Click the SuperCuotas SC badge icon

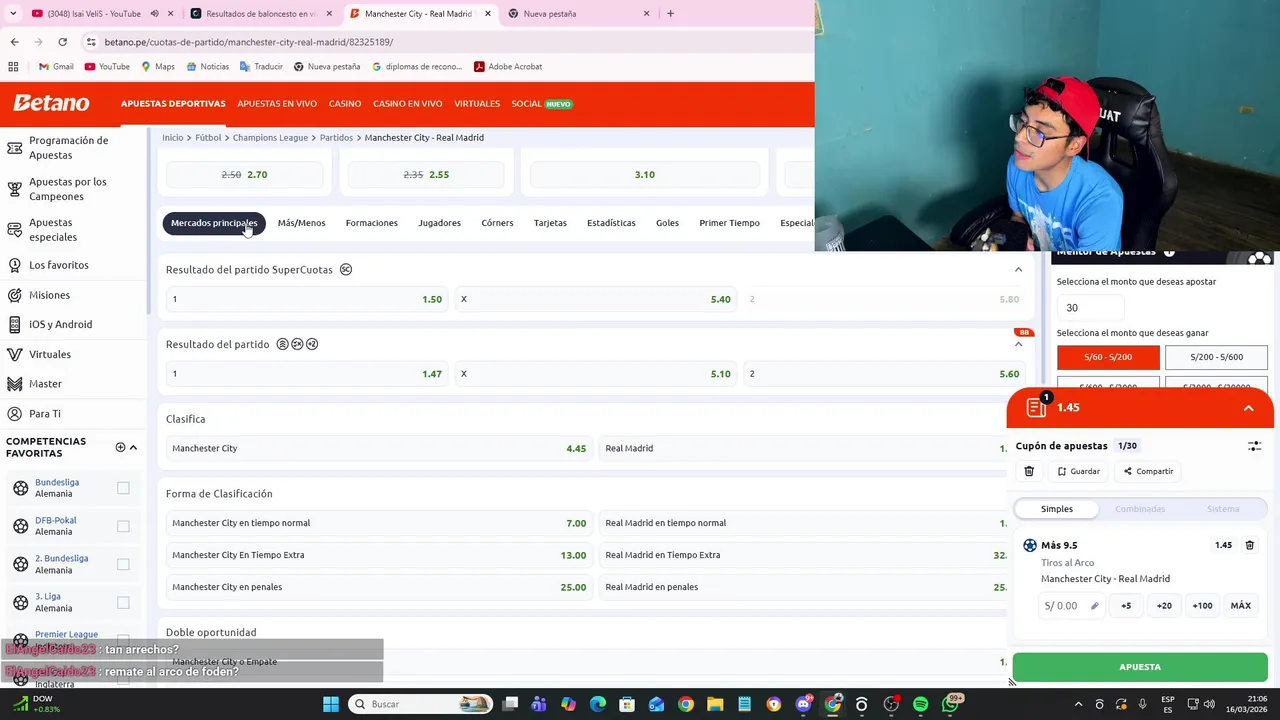[x=346, y=270]
